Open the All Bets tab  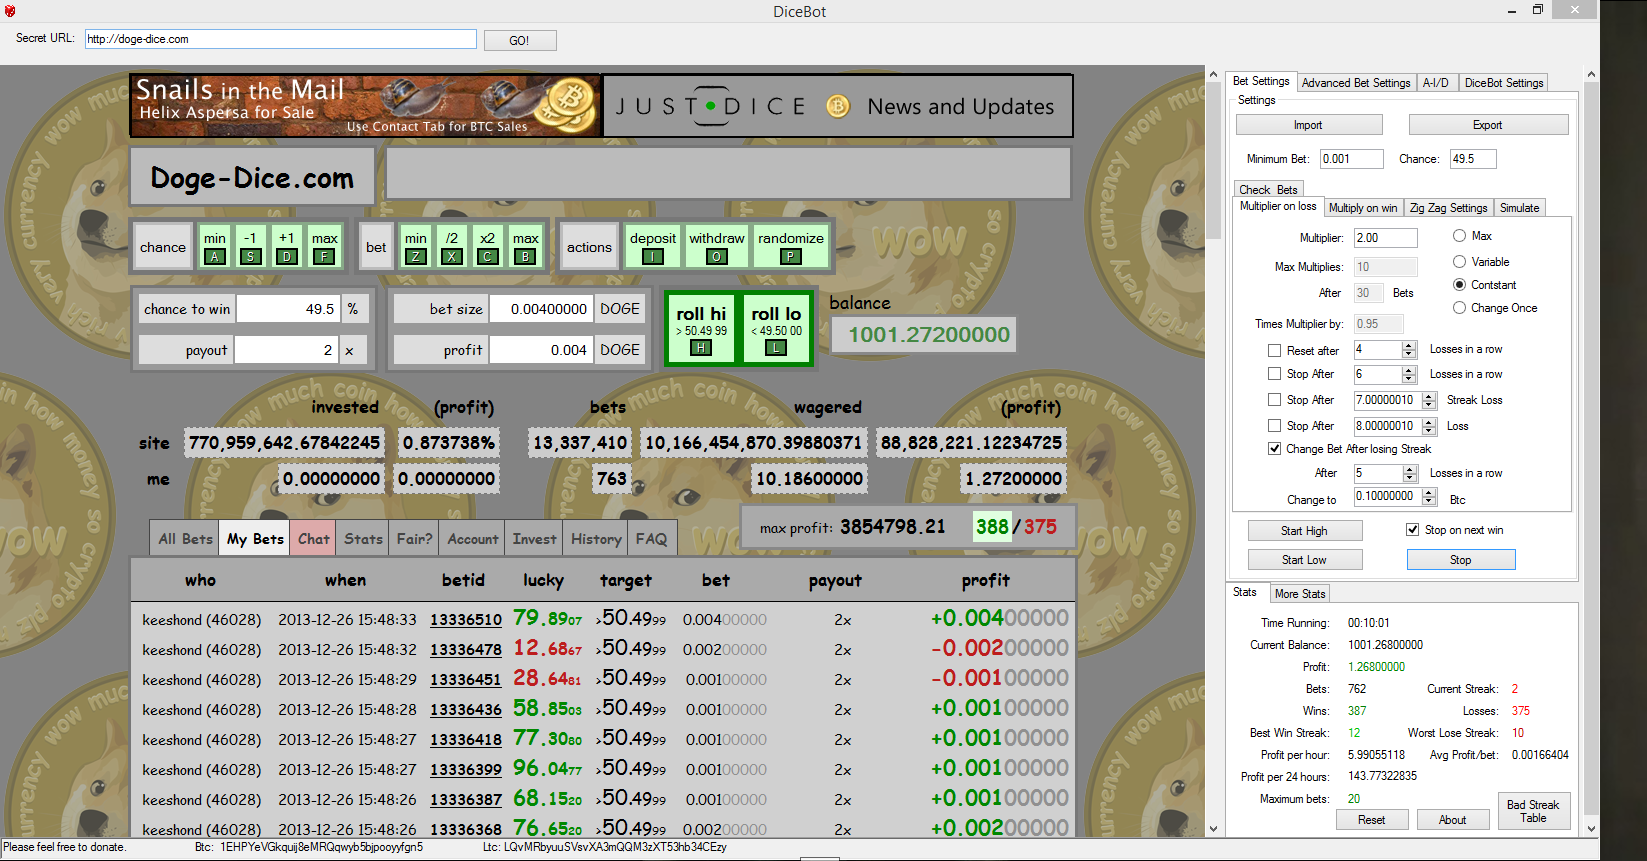185,538
